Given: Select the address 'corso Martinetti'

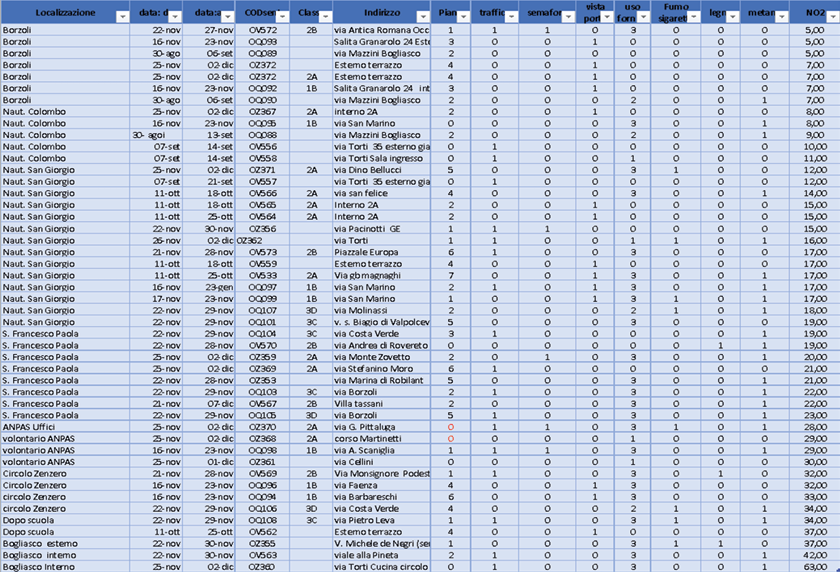Looking at the screenshot, I should tap(381, 439).
